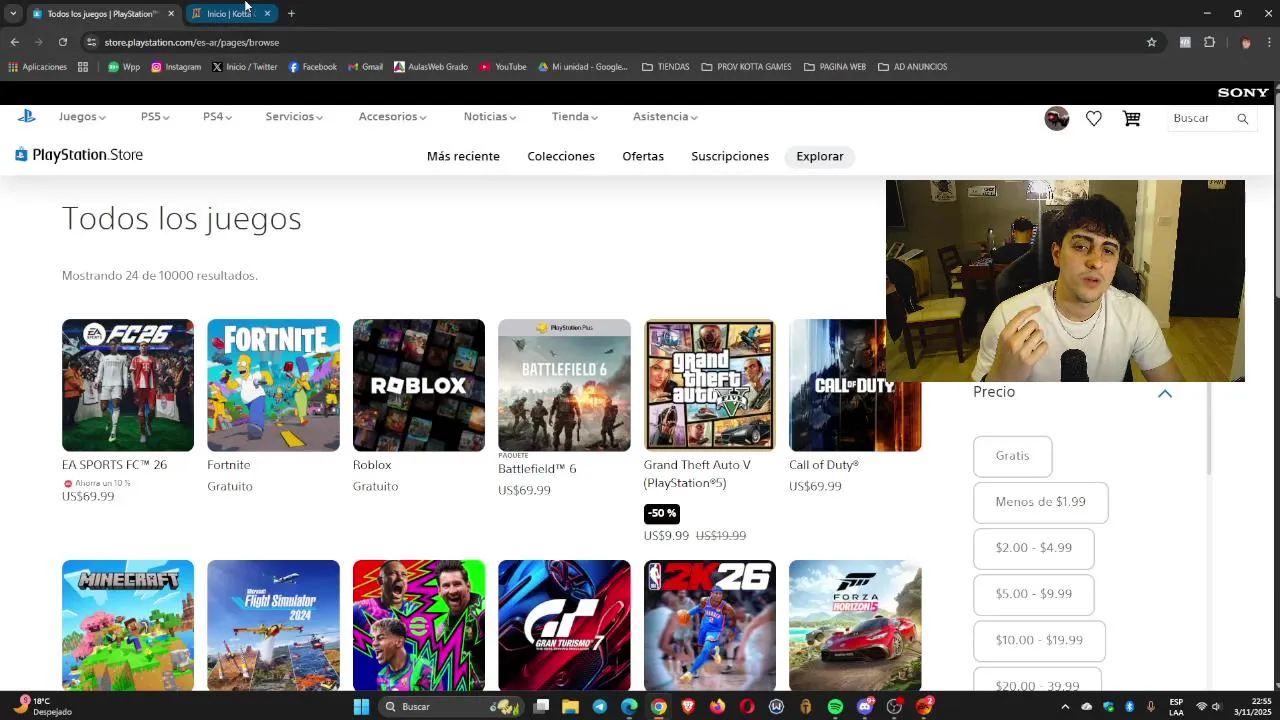Open the Windows Start menu
This screenshot has height=720, width=1280.
(x=361, y=707)
